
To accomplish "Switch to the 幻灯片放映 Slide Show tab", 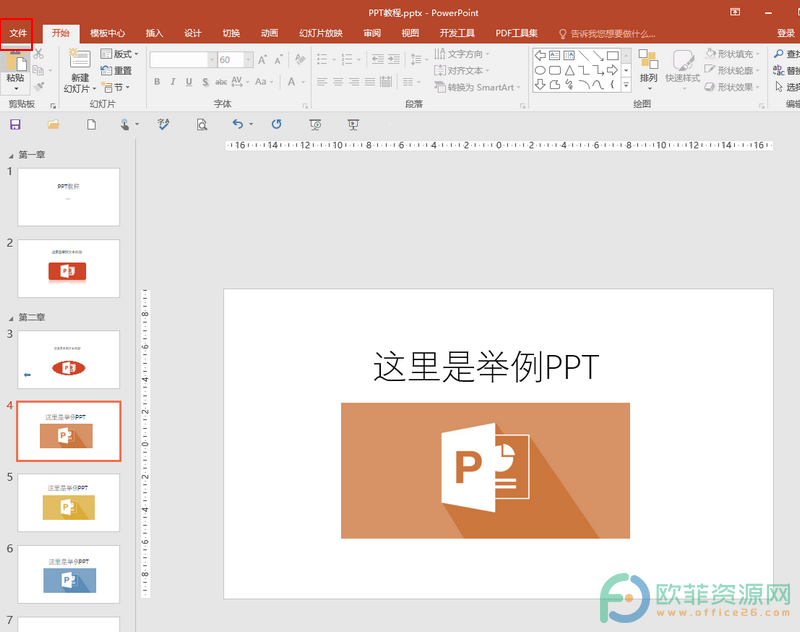I will pyautogui.click(x=320, y=33).
